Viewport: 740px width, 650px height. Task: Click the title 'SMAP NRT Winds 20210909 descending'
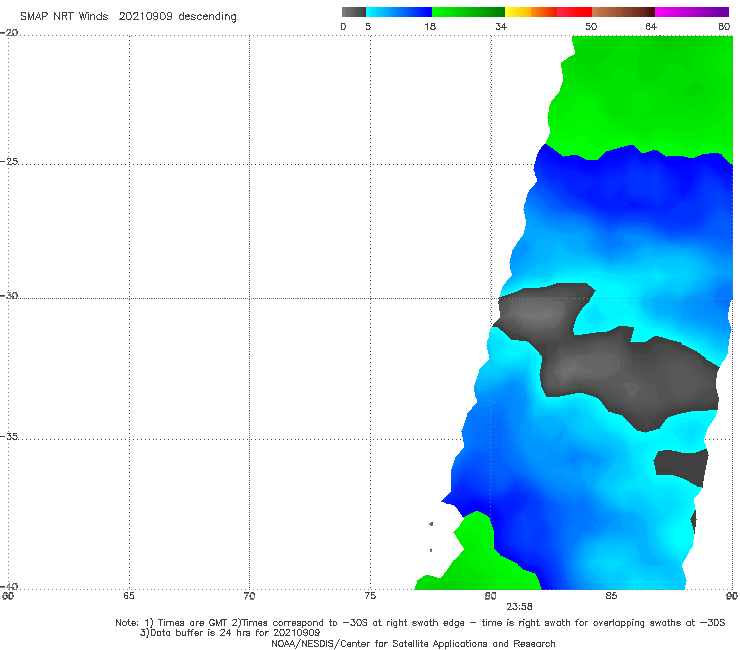(128, 17)
